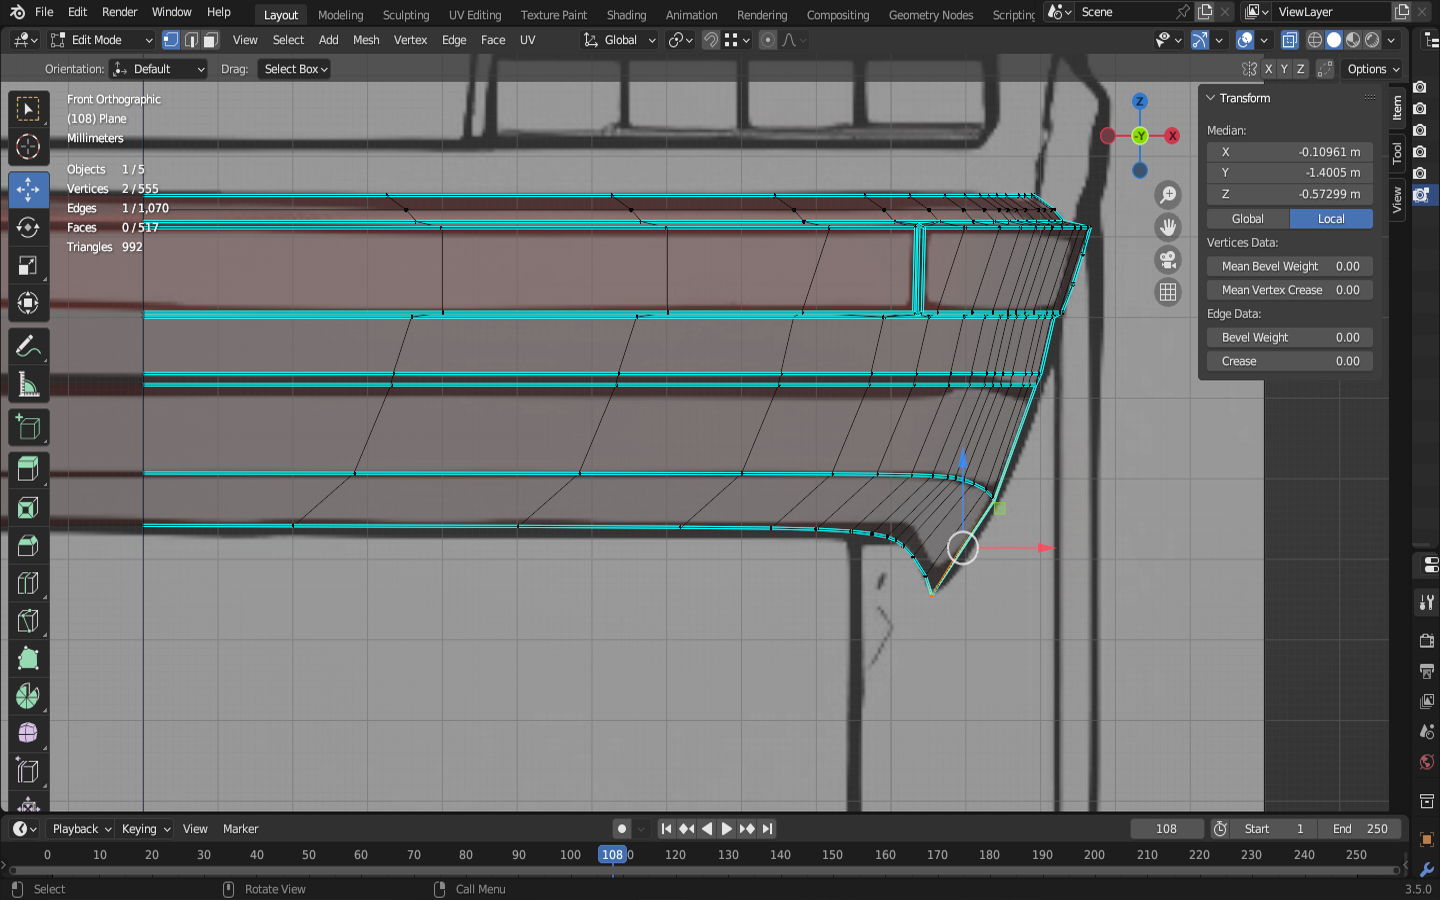Open Output properties tab
The width and height of the screenshot is (1440, 900).
coord(1427,671)
